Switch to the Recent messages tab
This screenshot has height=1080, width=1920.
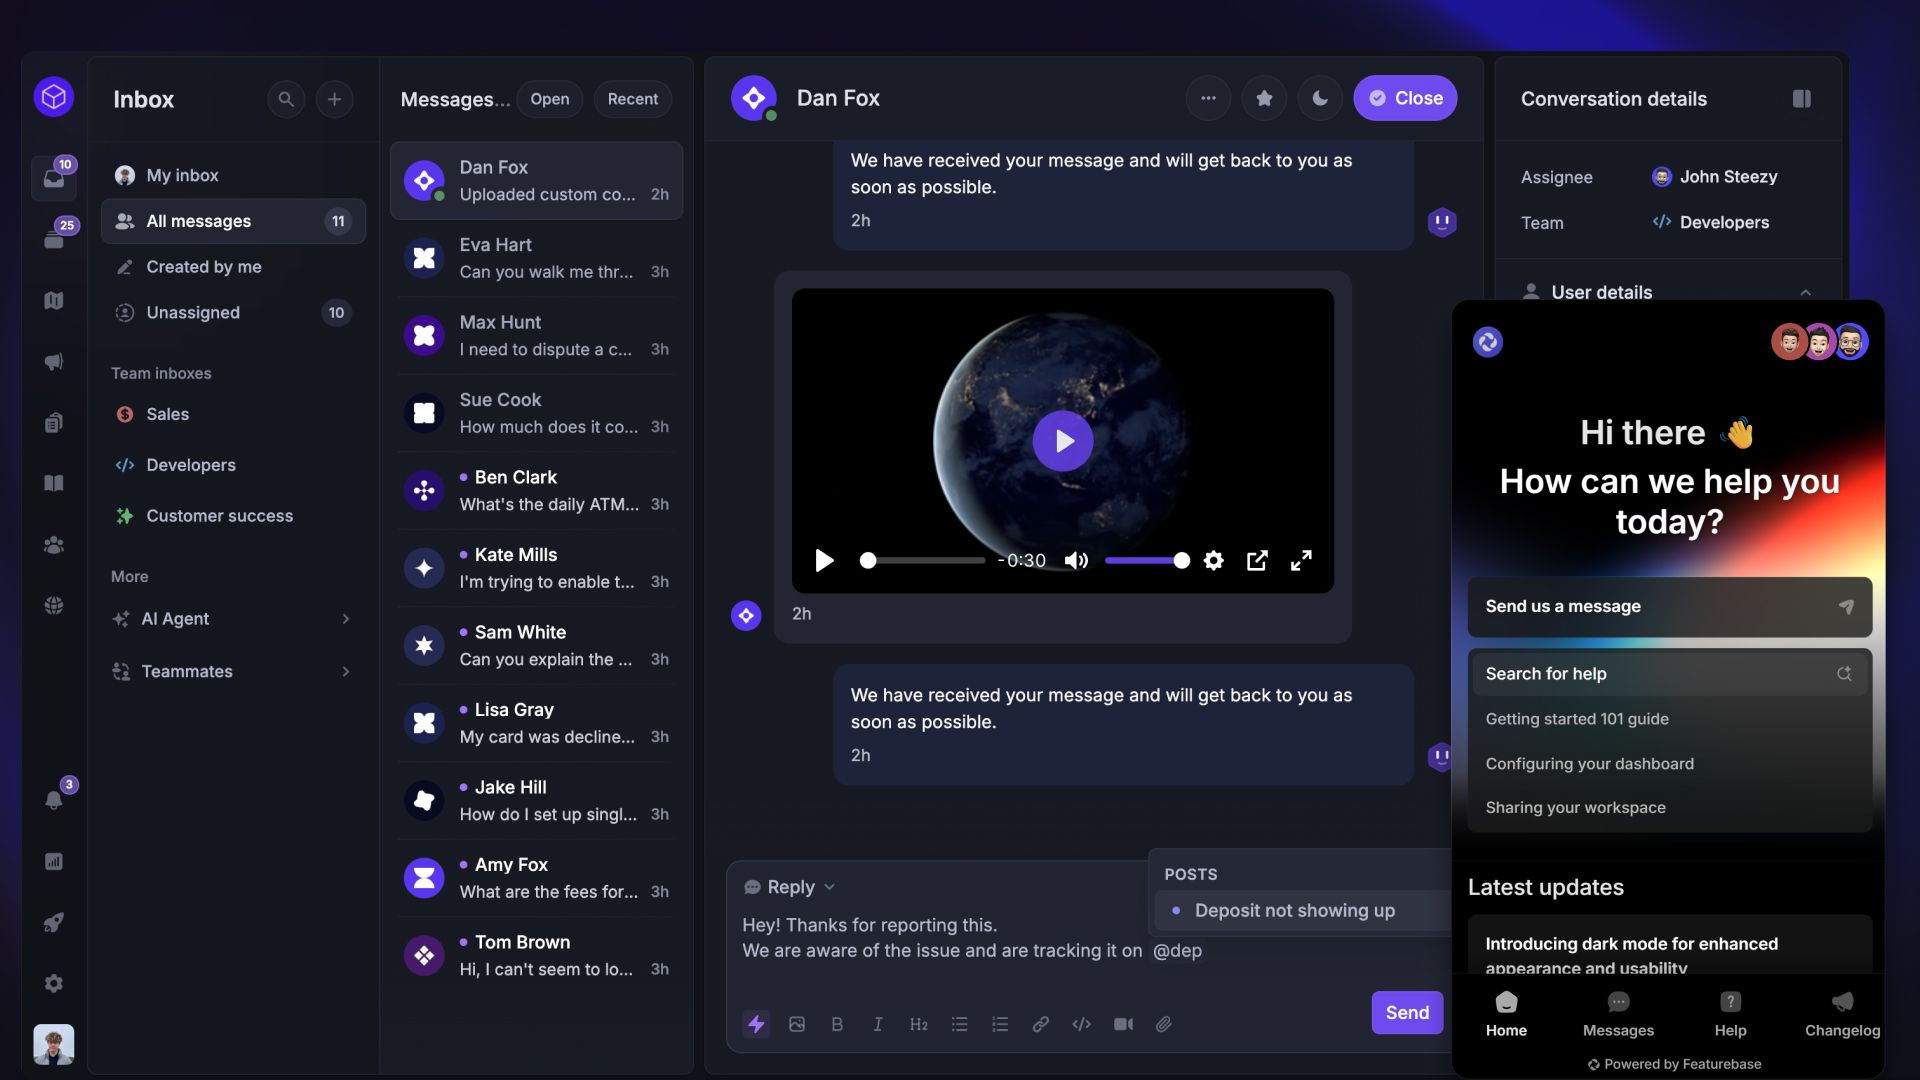pyautogui.click(x=632, y=99)
